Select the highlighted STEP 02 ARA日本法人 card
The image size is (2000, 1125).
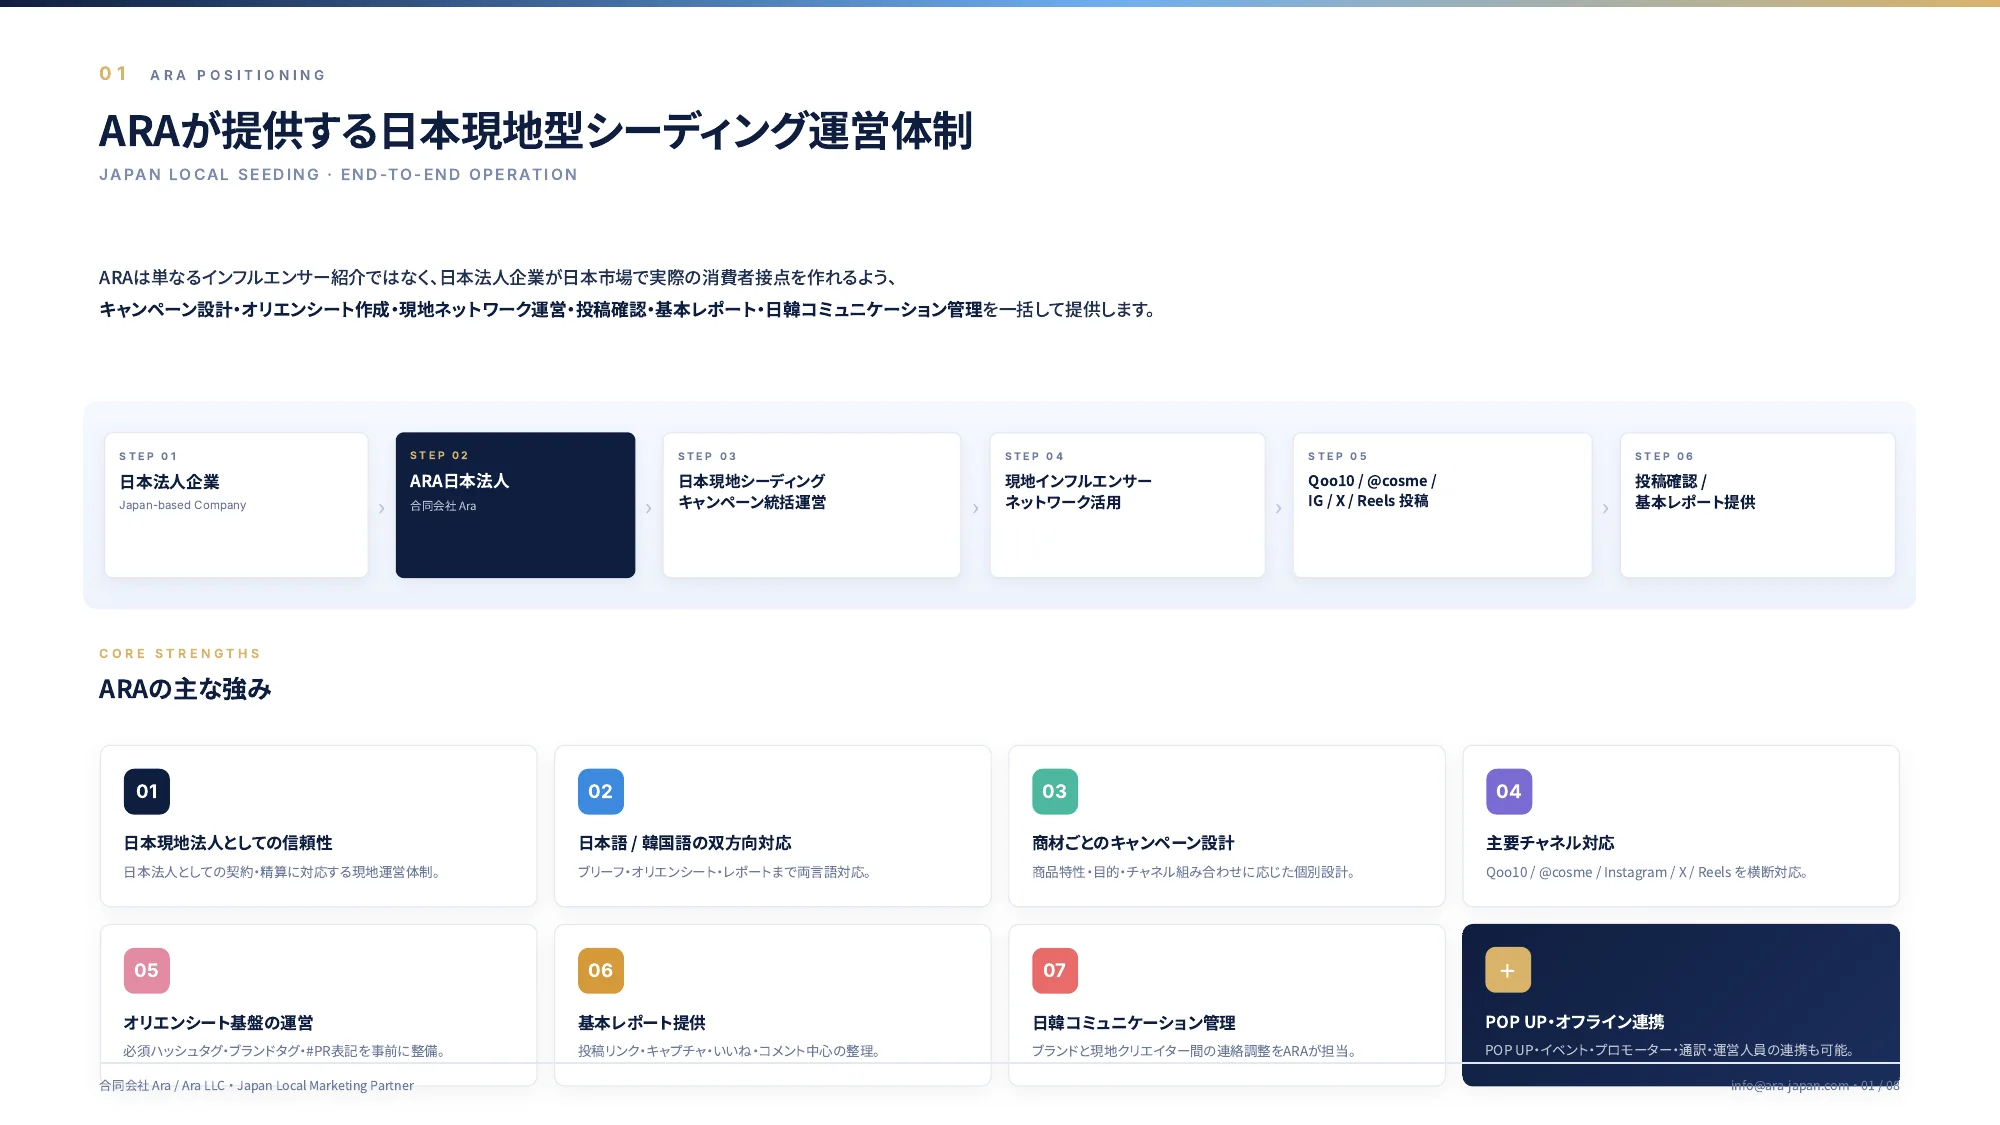pyautogui.click(x=515, y=505)
